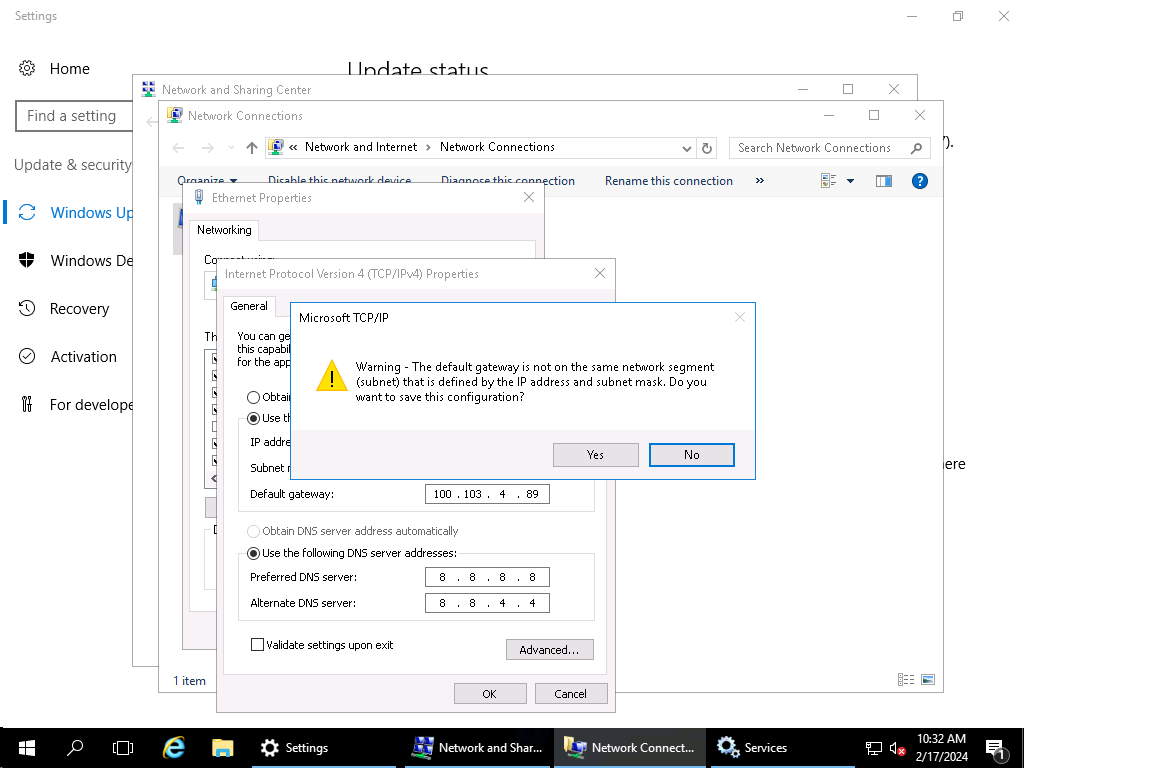Viewport: 1152px width, 768px height.
Task: Click the forward arrow in Network Connections
Action: point(208,148)
